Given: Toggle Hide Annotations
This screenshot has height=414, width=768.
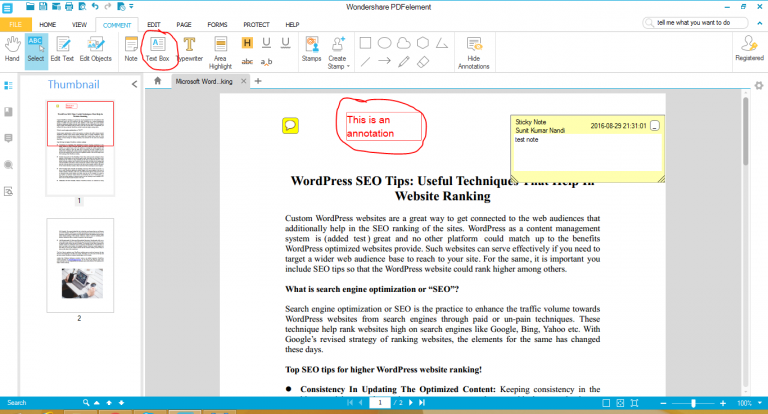Looking at the screenshot, I should [474, 52].
